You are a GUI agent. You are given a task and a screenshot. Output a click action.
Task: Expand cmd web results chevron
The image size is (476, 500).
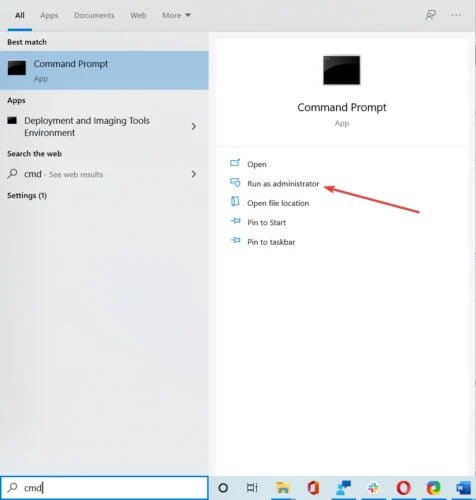pos(194,174)
